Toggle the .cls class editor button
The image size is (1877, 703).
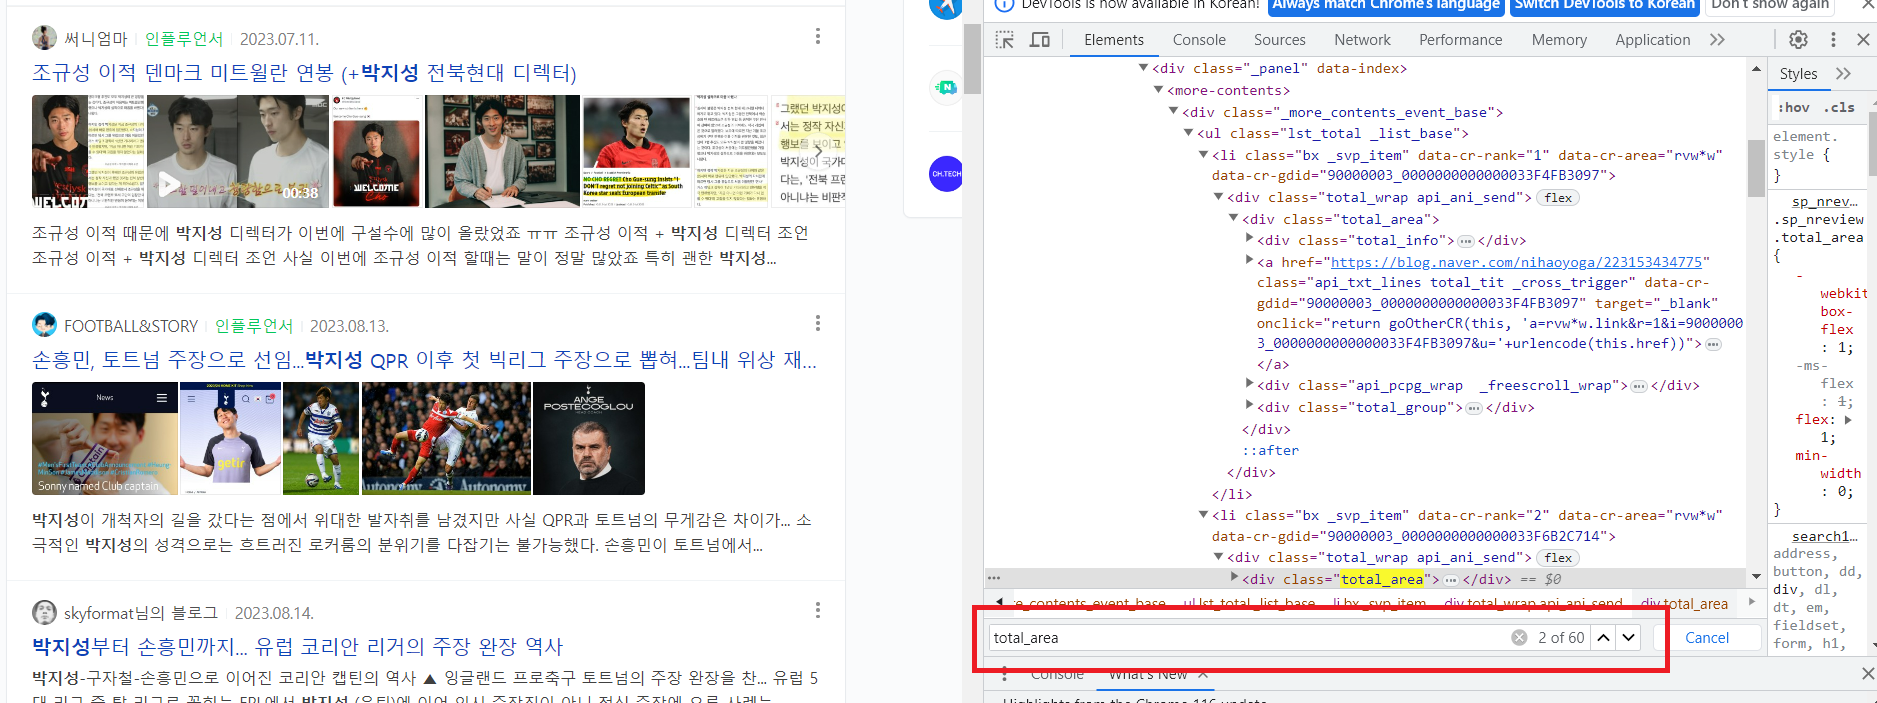tap(1838, 108)
